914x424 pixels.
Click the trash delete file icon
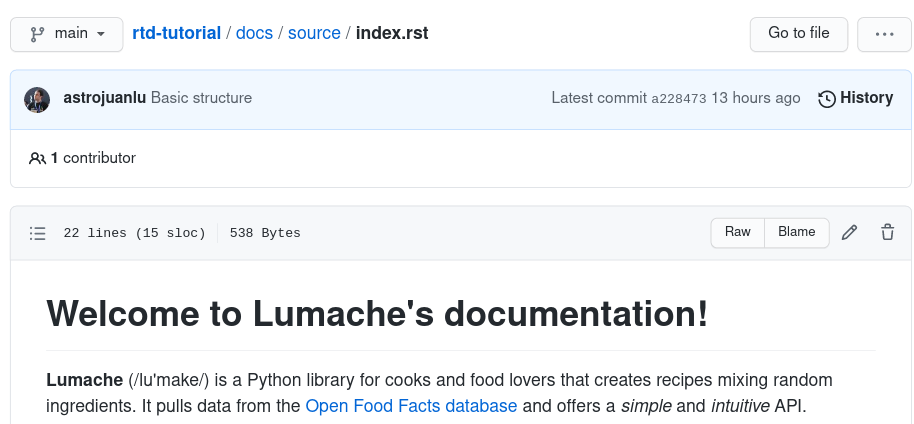click(x=887, y=233)
